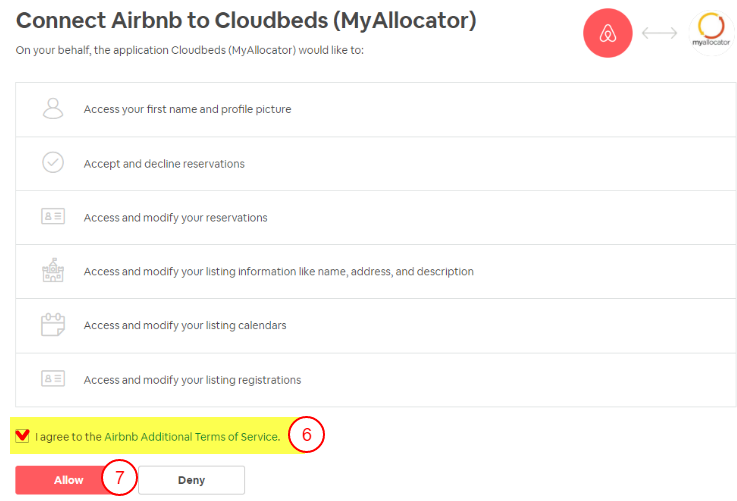The height and width of the screenshot is (501, 737).
Task: Click 'Access and modify your listing registrations' text
Action: (x=192, y=380)
